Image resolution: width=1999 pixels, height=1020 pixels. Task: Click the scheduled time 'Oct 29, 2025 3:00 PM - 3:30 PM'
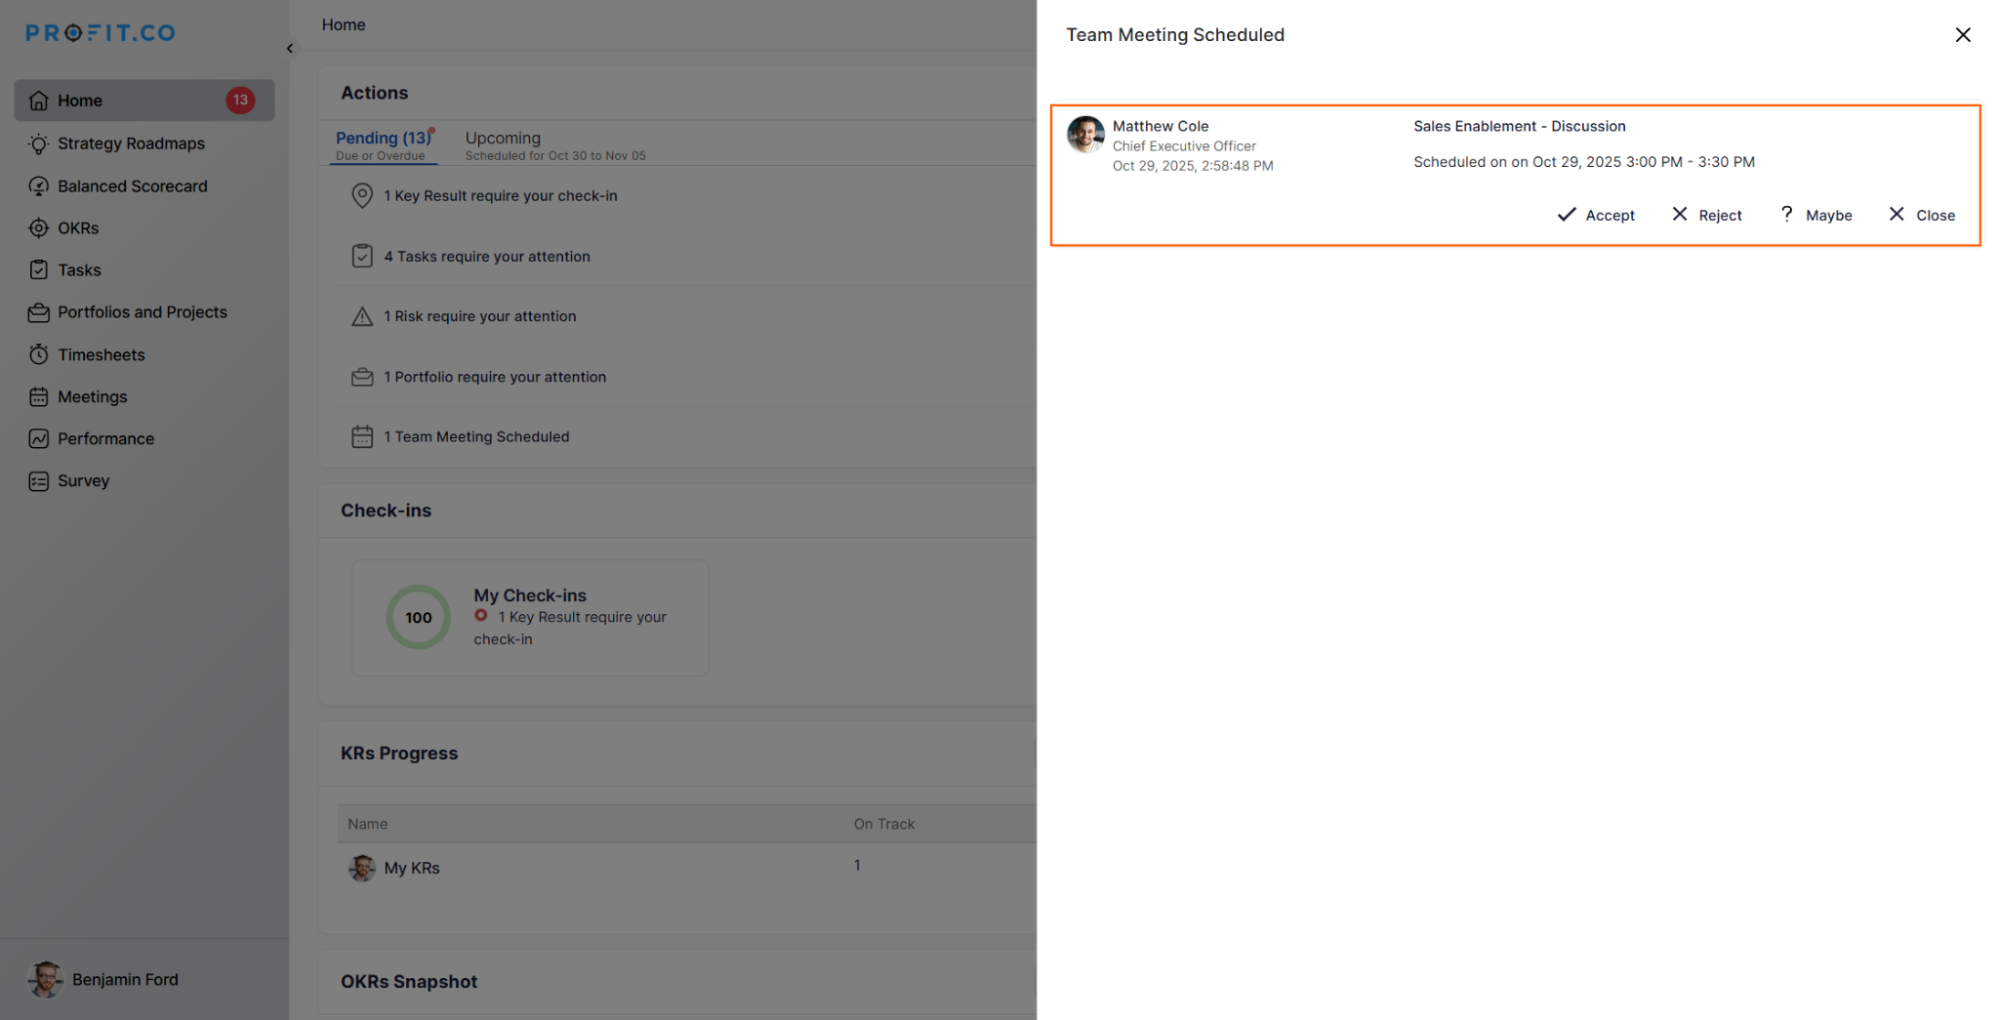click(1644, 162)
